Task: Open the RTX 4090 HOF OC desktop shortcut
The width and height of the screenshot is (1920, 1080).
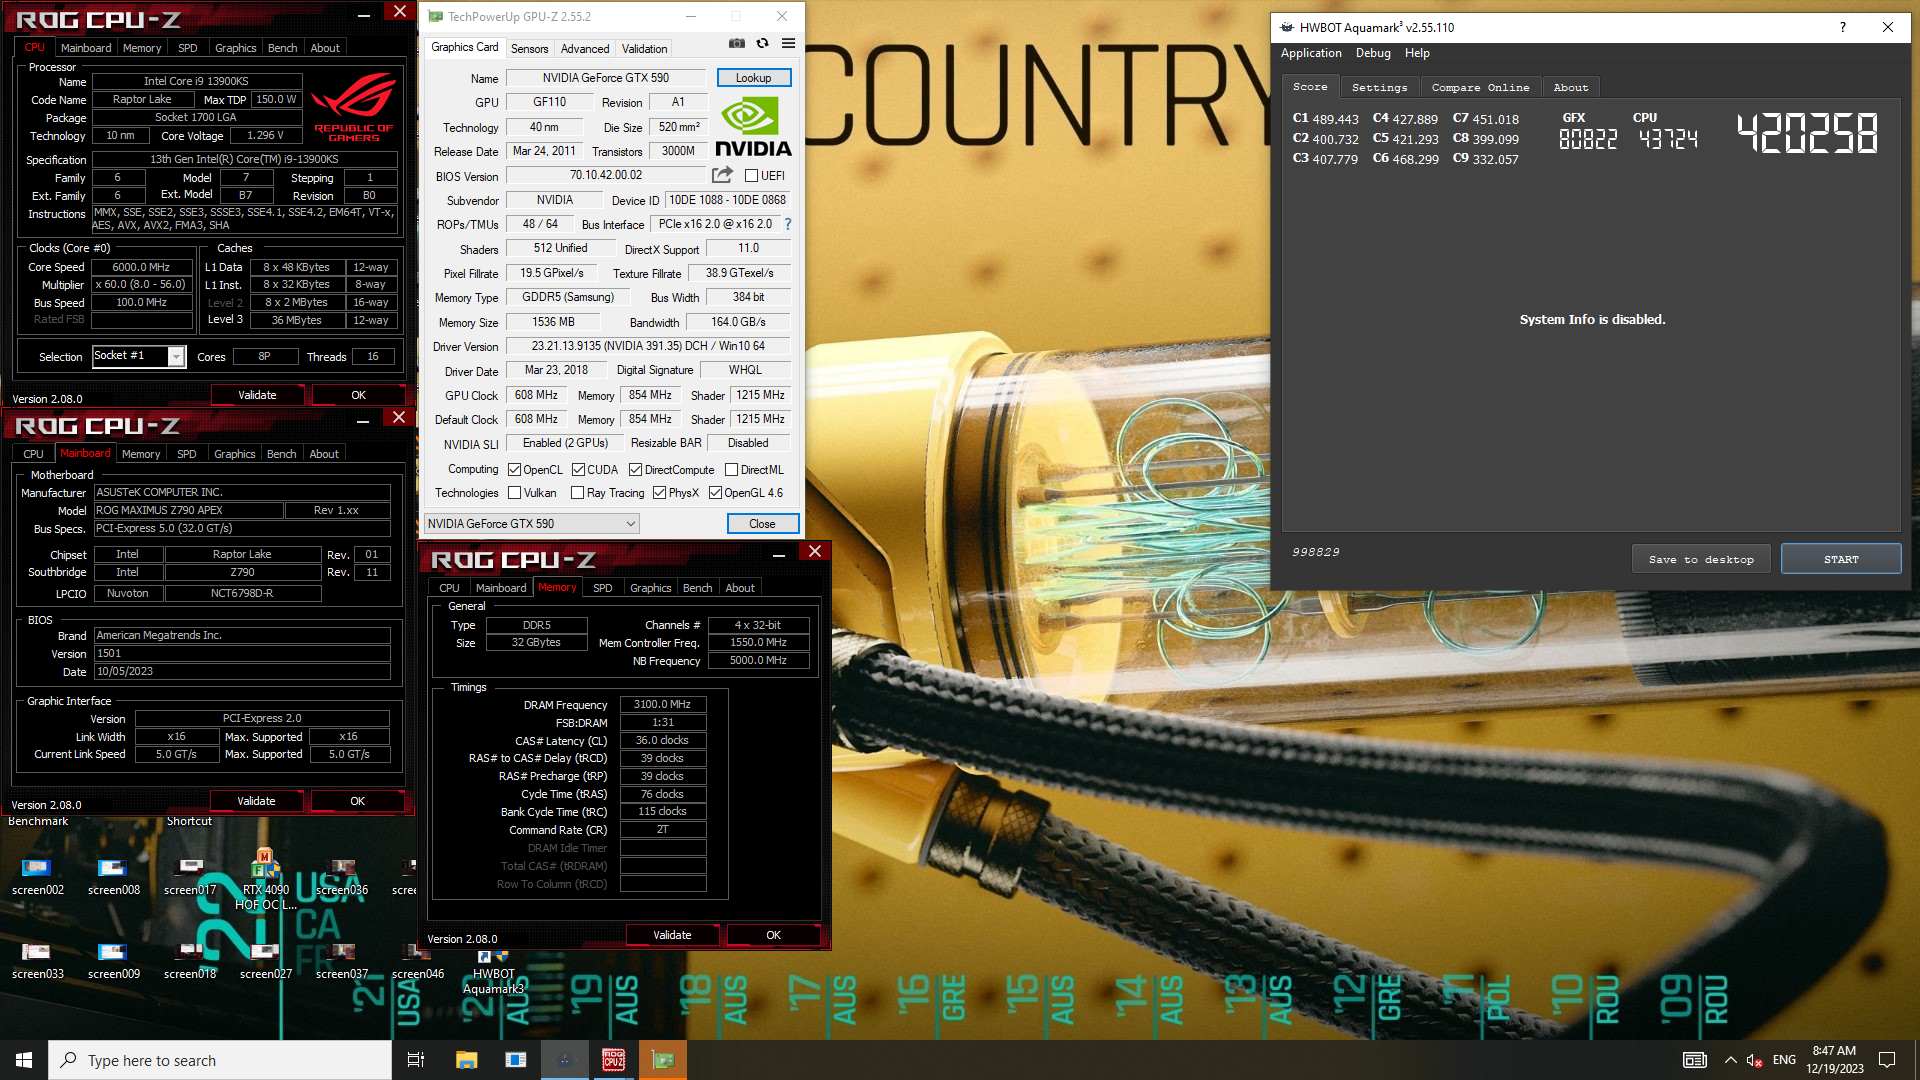Action: [x=265, y=880]
